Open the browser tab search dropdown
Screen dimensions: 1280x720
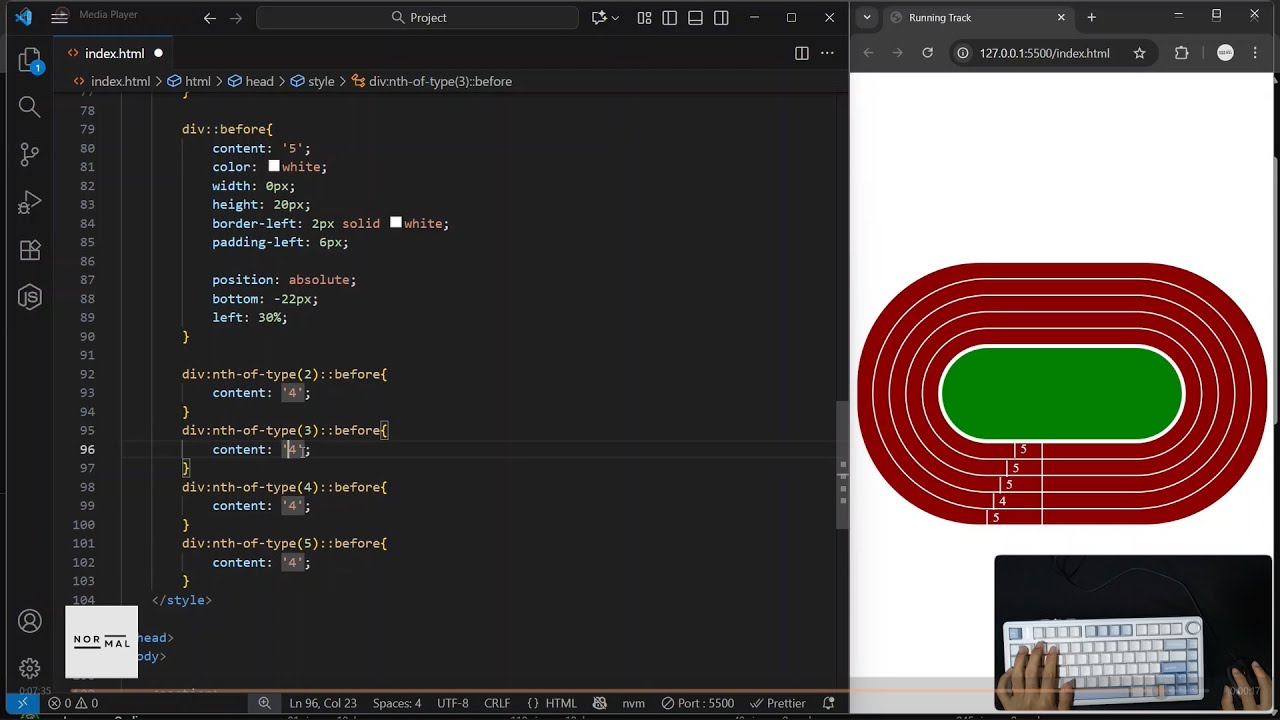867,17
